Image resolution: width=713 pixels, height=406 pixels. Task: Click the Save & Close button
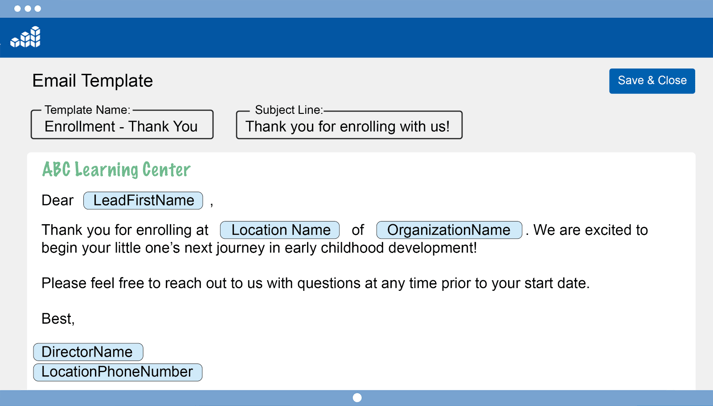(652, 81)
